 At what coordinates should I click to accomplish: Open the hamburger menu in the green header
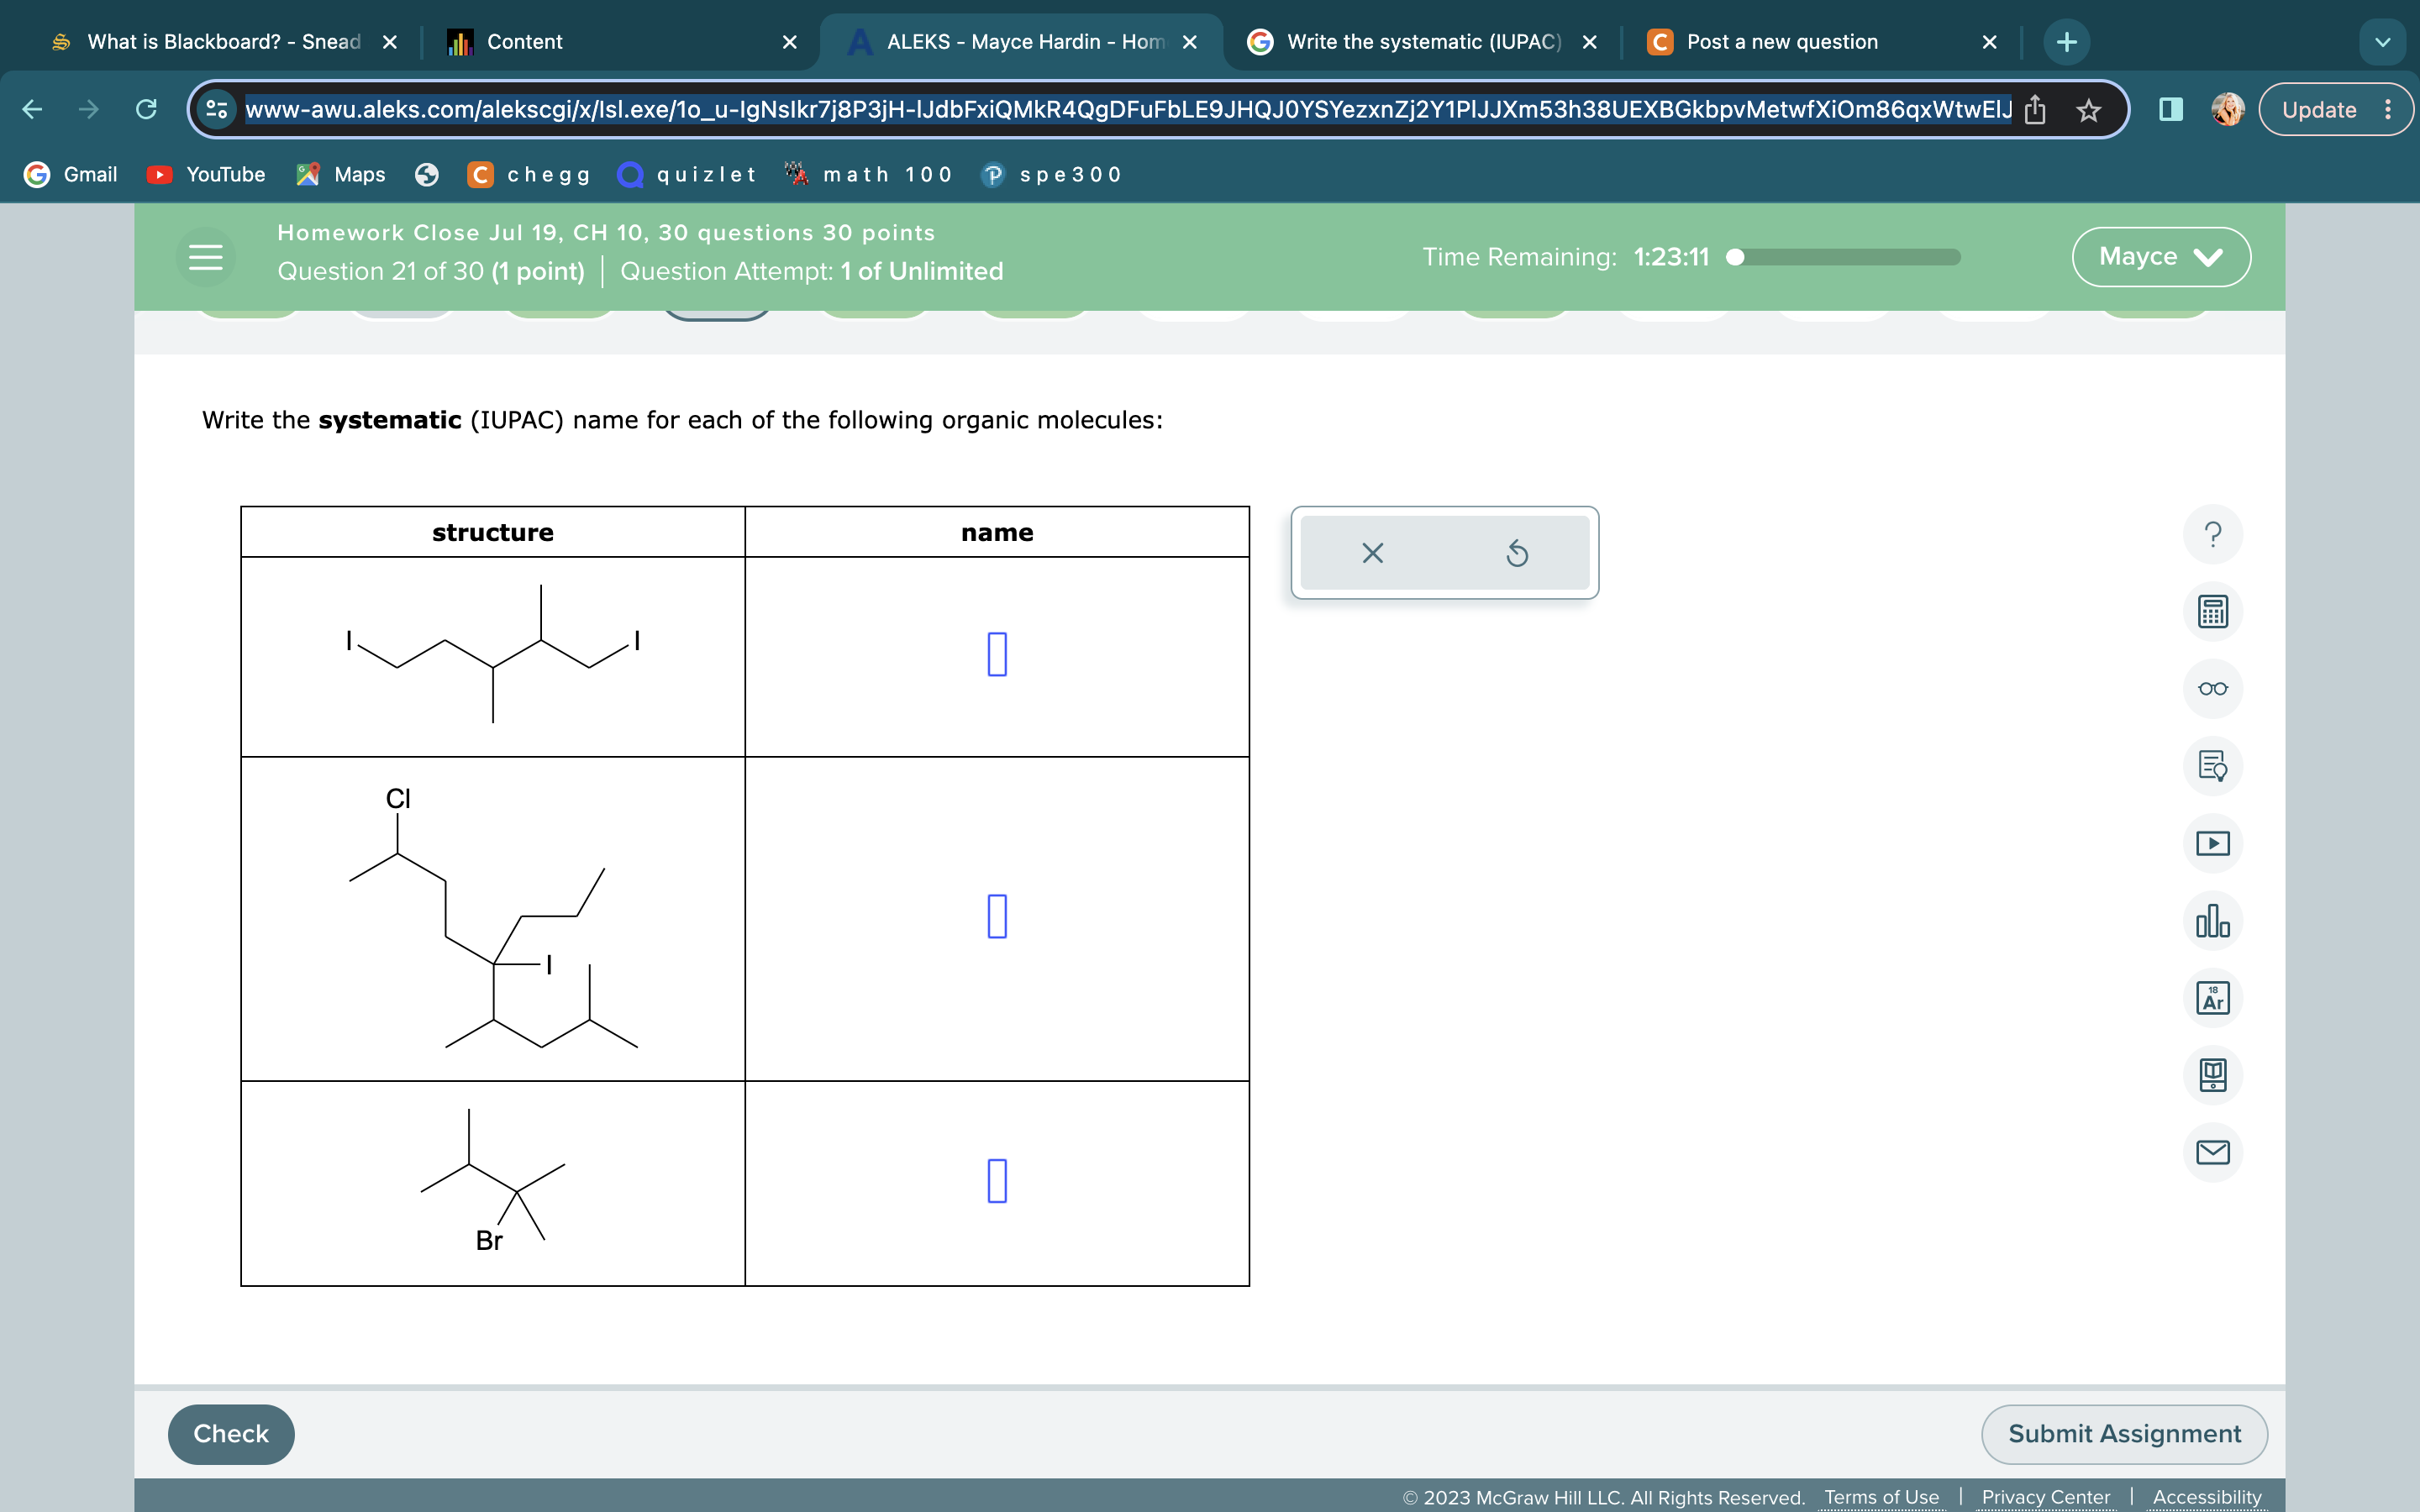pyautogui.click(x=204, y=256)
